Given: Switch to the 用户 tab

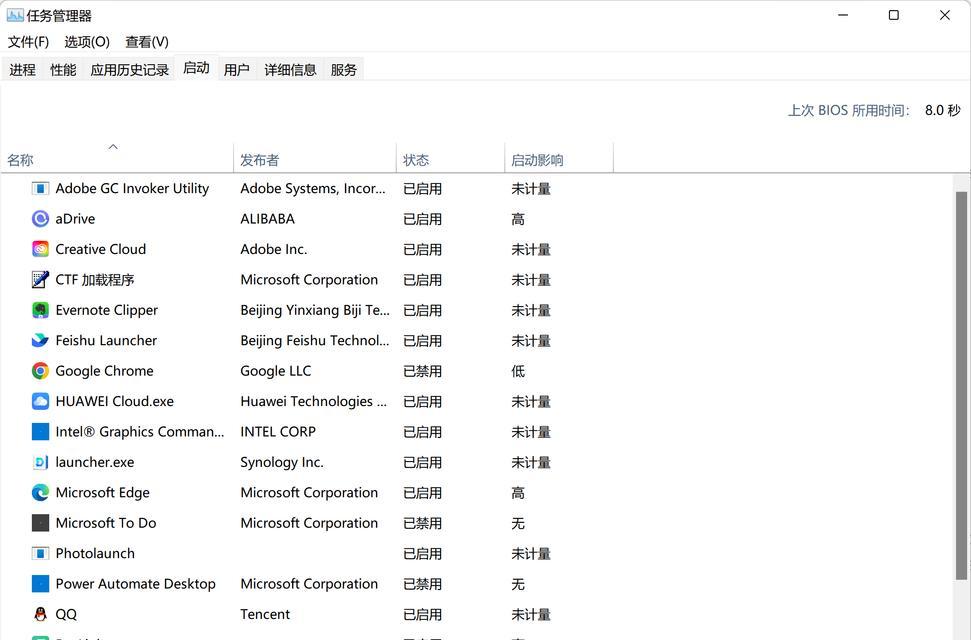Looking at the screenshot, I should pyautogui.click(x=237, y=70).
